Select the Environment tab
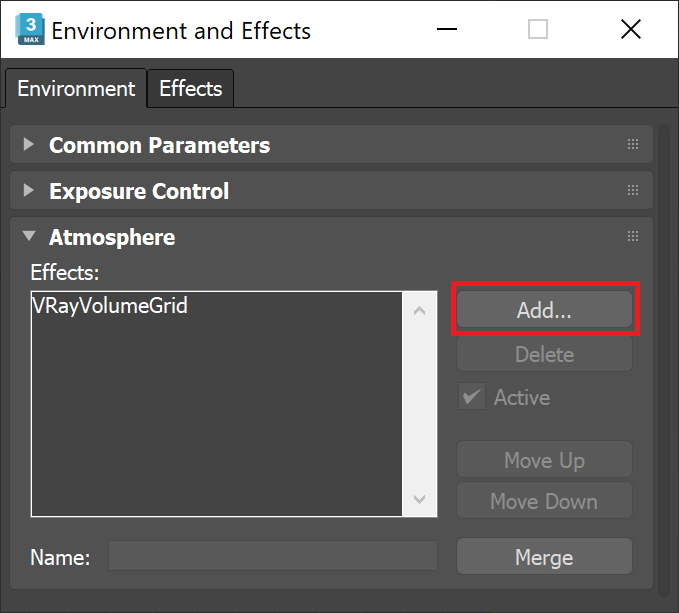Screen dimensions: 679x613 coord(76,89)
